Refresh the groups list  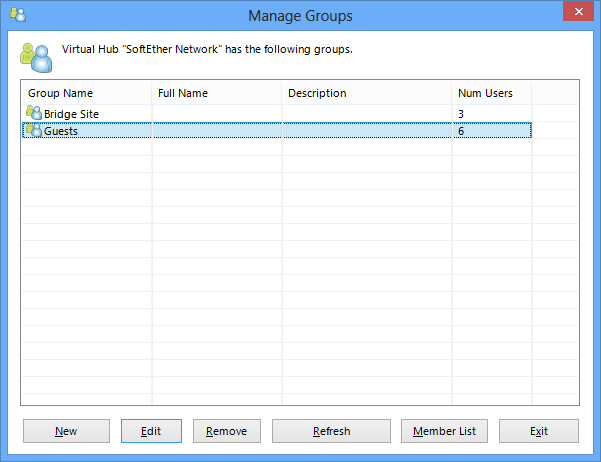click(332, 431)
